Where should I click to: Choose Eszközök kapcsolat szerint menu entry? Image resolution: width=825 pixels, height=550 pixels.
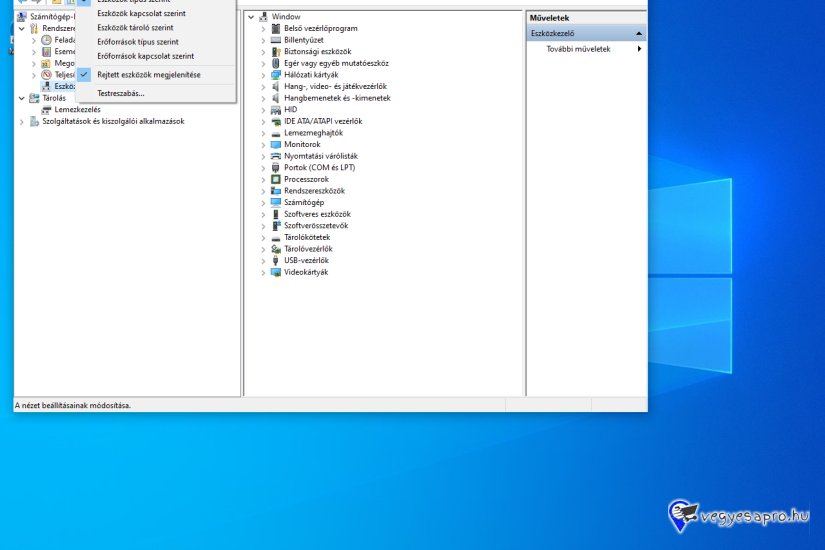(x=141, y=14)
